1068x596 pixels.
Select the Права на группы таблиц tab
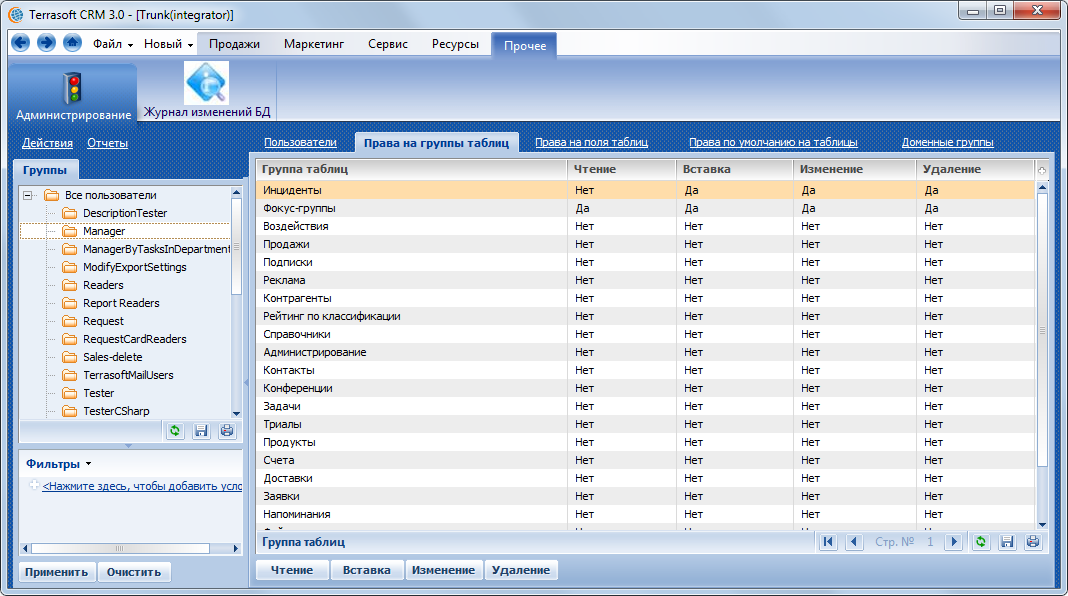437,143
